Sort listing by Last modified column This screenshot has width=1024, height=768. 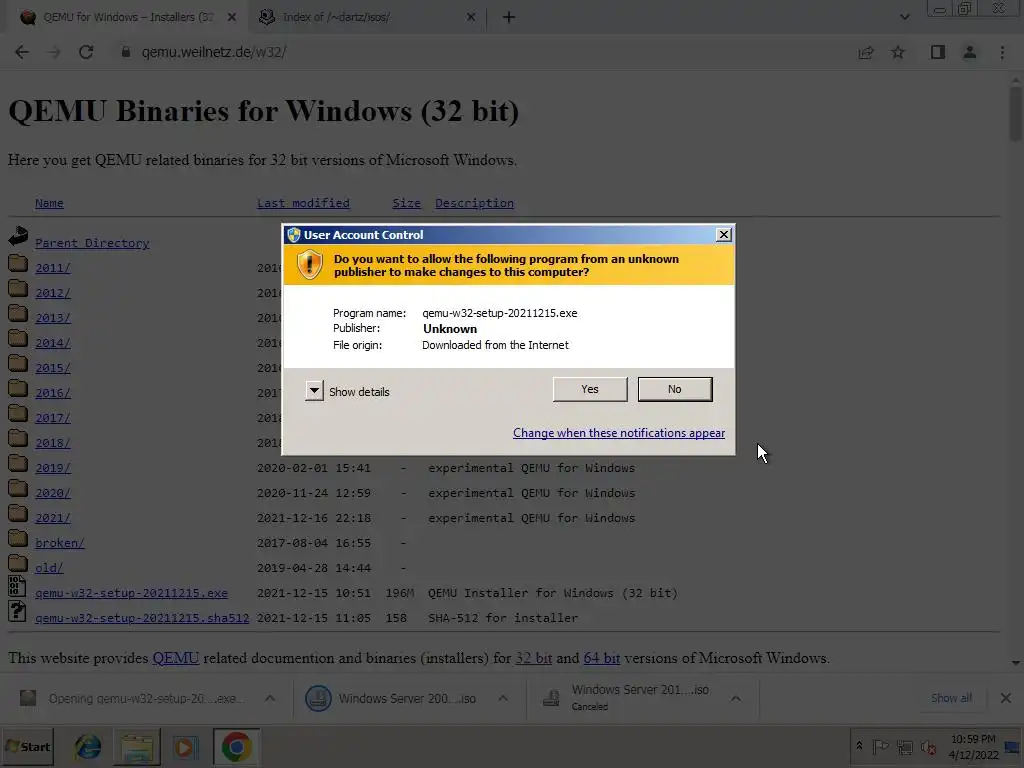tap(303, 203)
